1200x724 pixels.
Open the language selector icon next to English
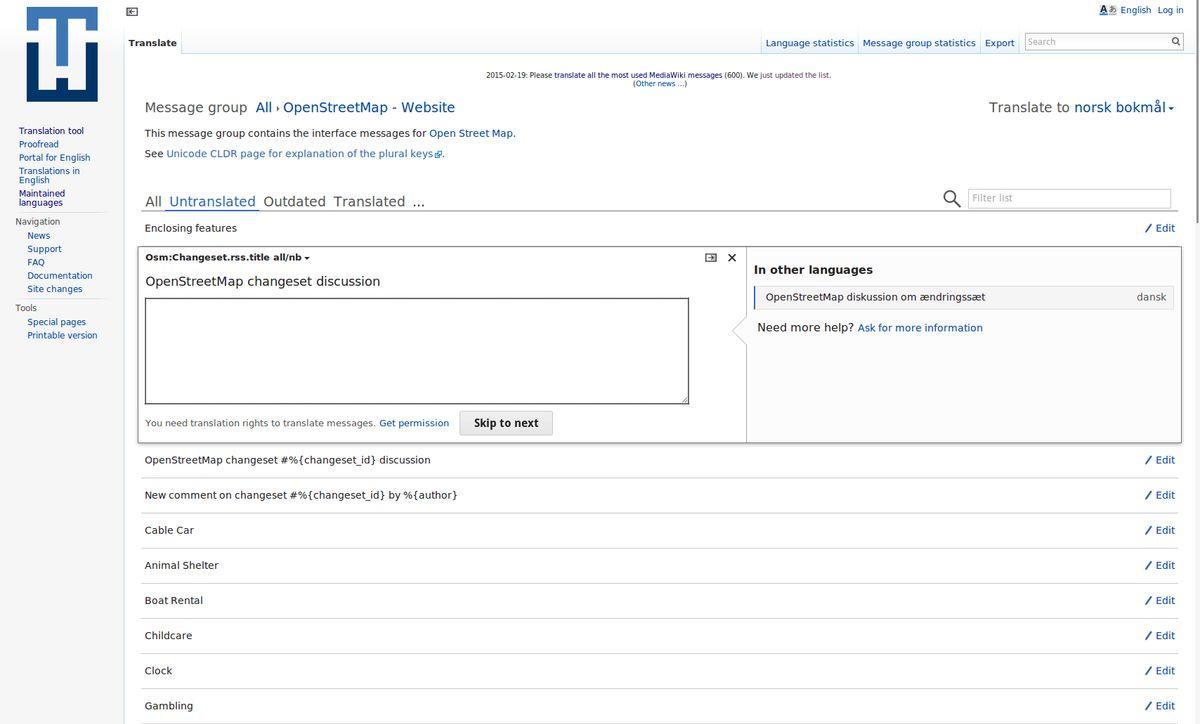coord(1108,10)
